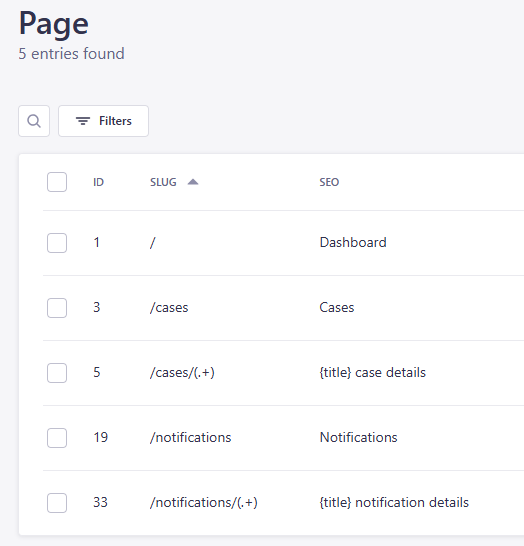Tick checkbox for entry ID 33
Viewport: 524px width, 546px height.
(57, 503)
